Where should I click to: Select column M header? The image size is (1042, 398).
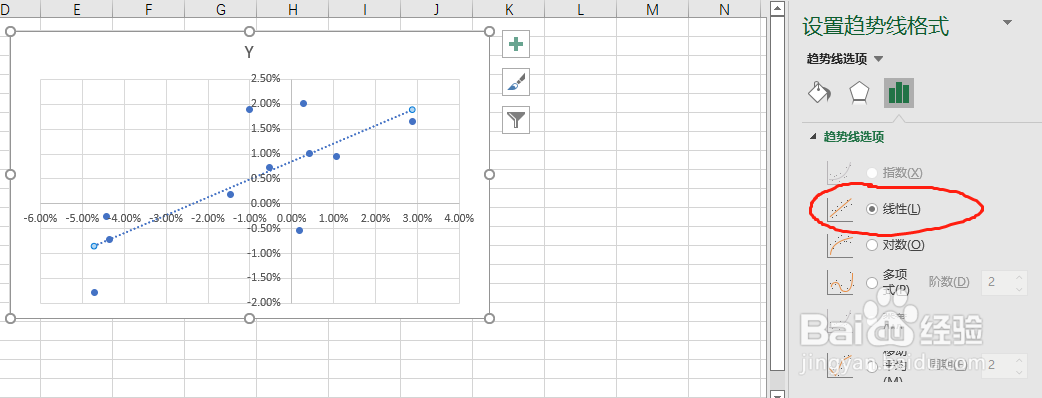653,9
